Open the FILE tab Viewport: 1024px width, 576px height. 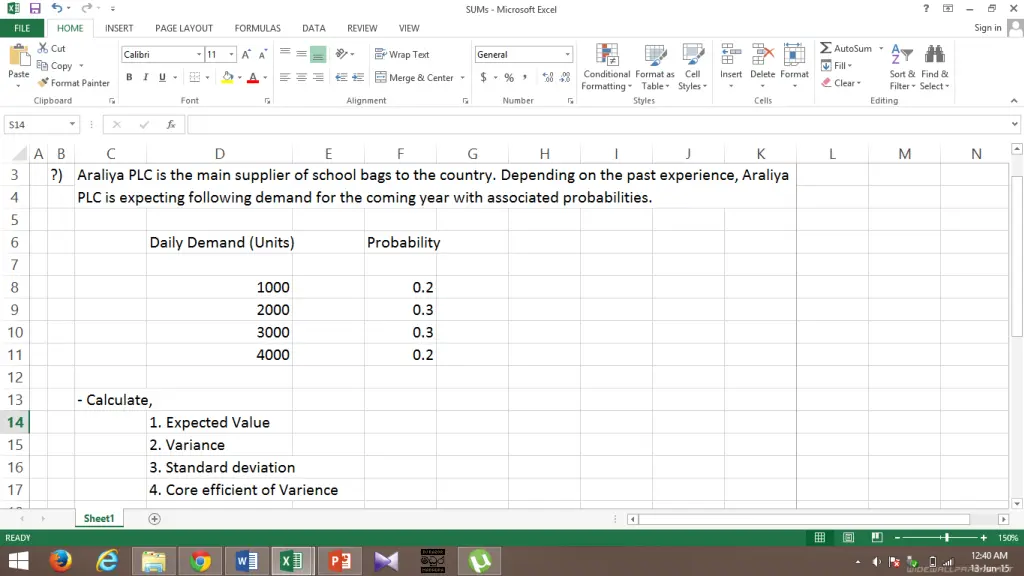(22, 28)
